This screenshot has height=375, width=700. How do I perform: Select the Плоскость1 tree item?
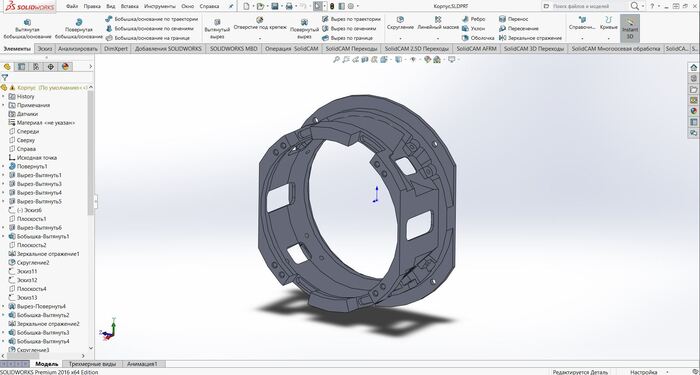[x=27, y=219]
